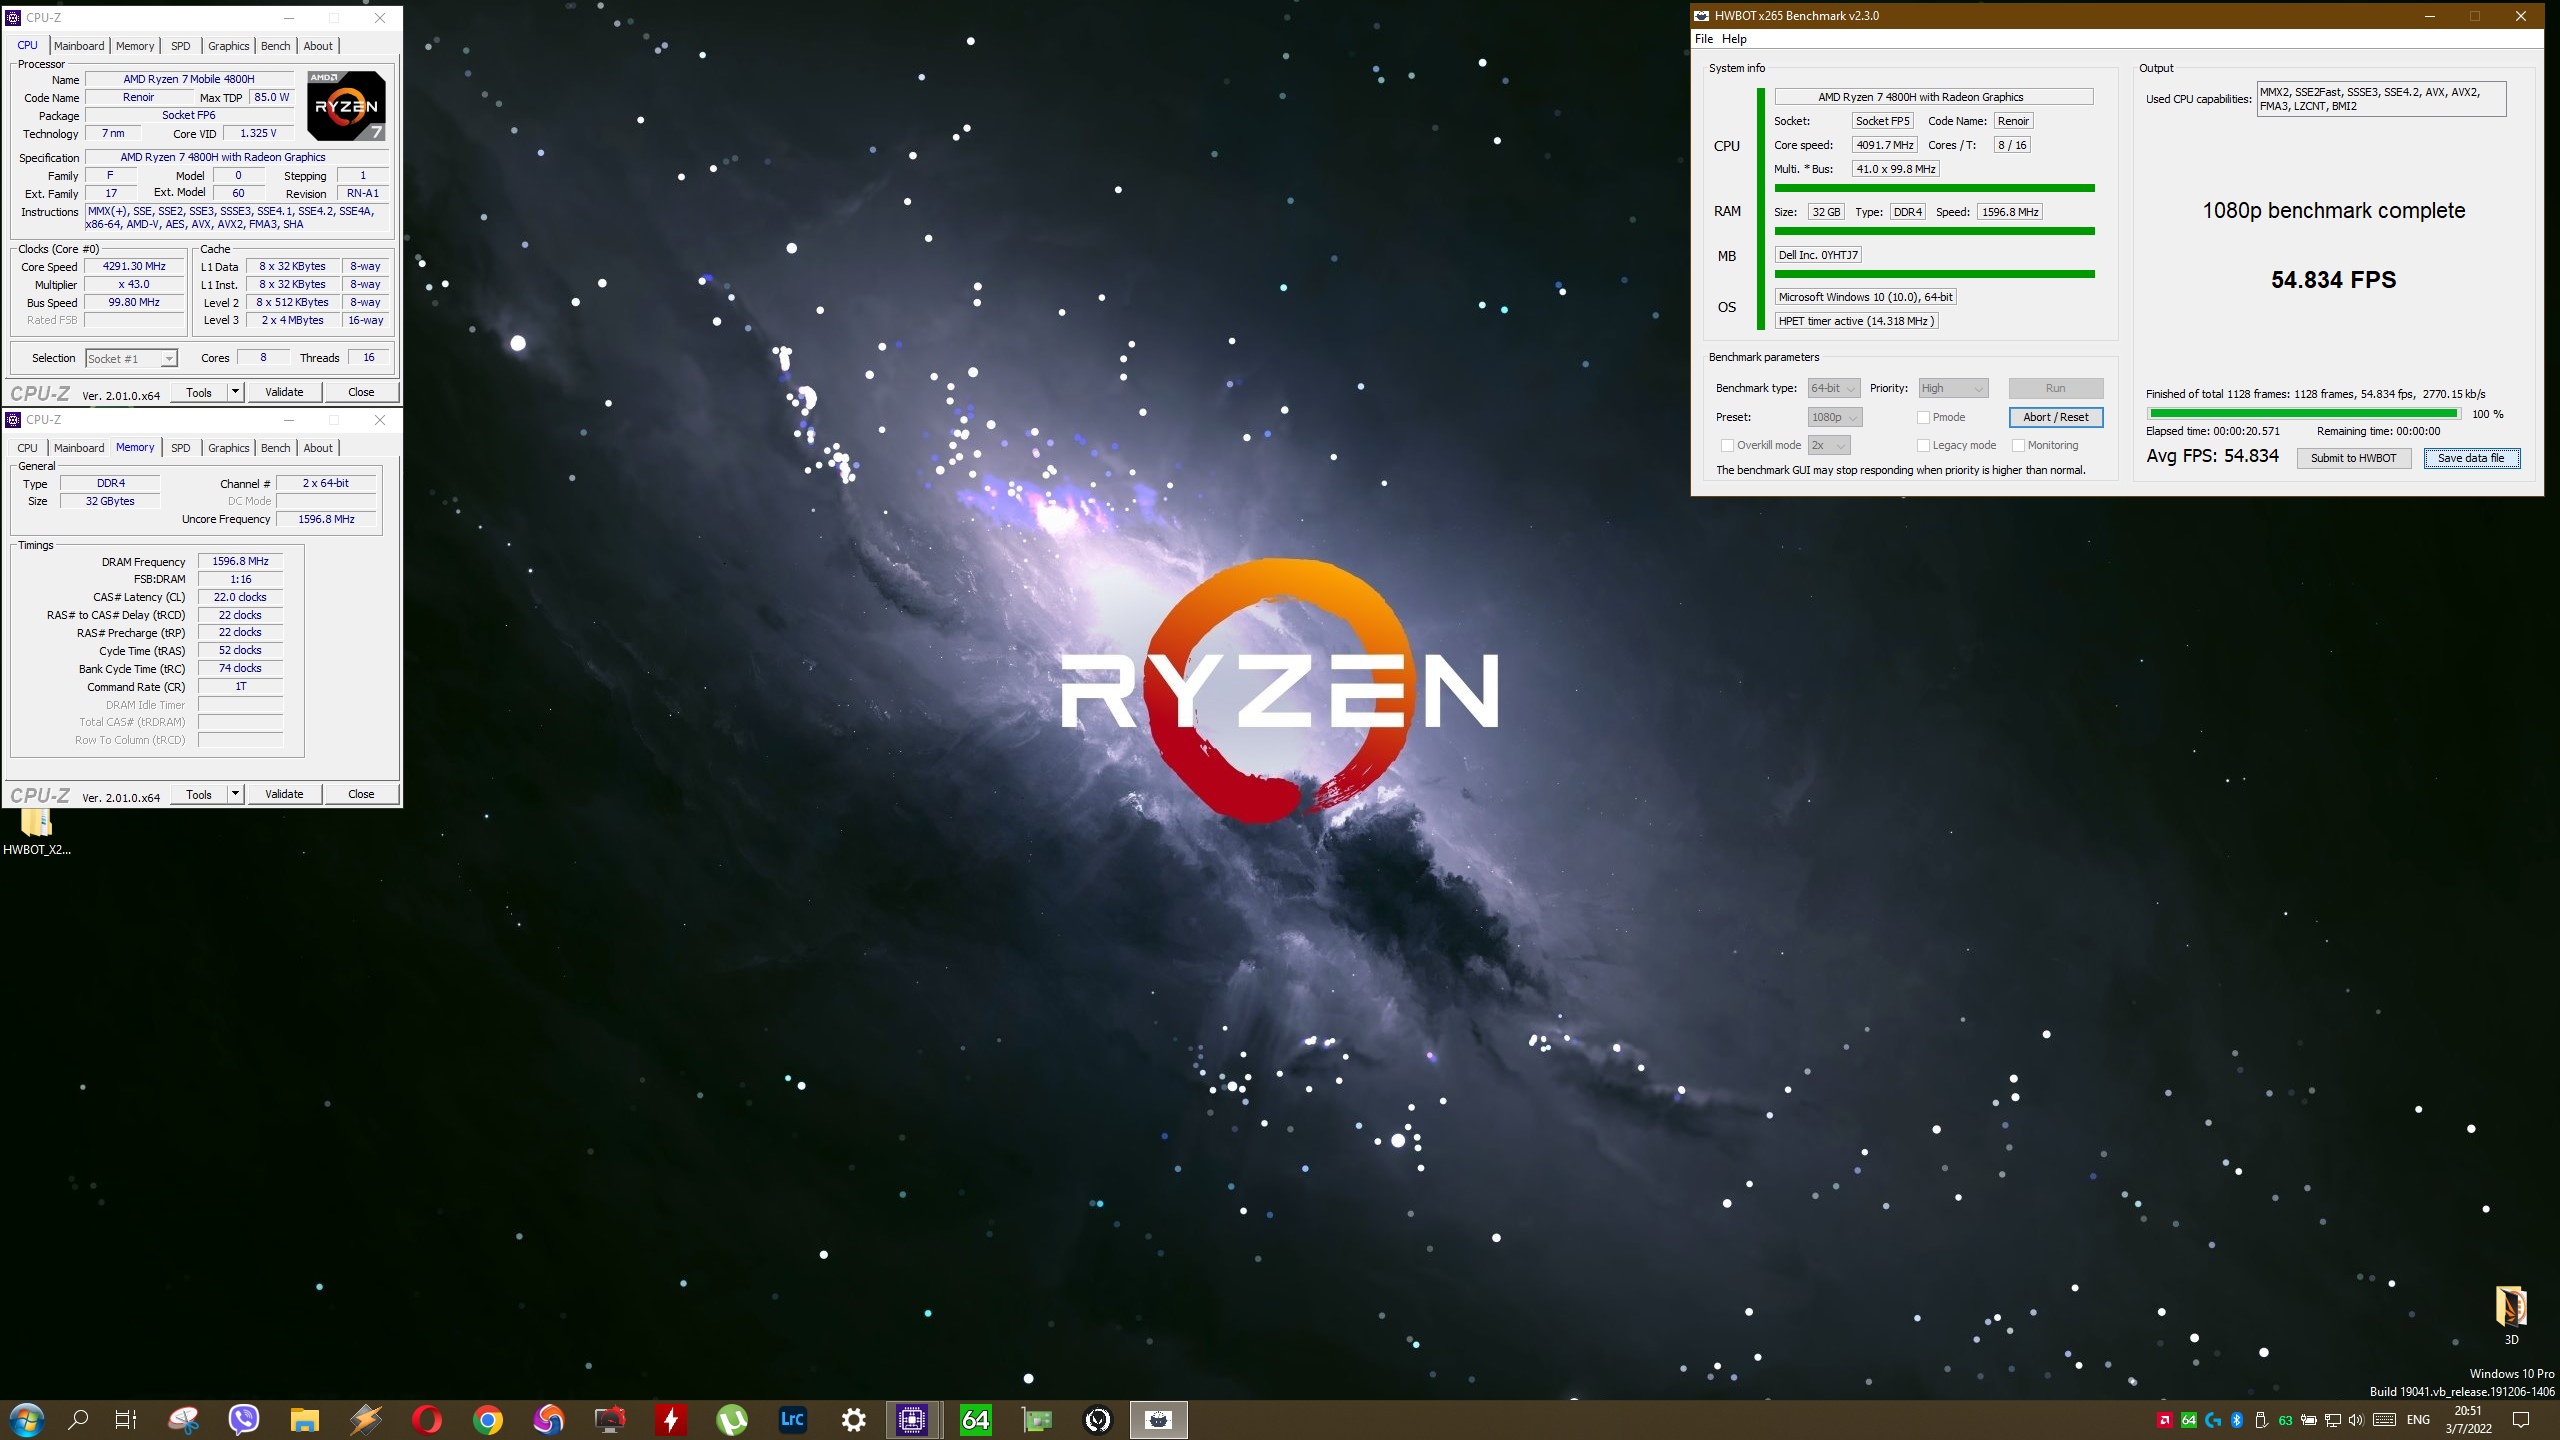The image size is (2560, 1440).
Task: Click Close button in lower CPU-Z window
Action: tap(361, 794)
